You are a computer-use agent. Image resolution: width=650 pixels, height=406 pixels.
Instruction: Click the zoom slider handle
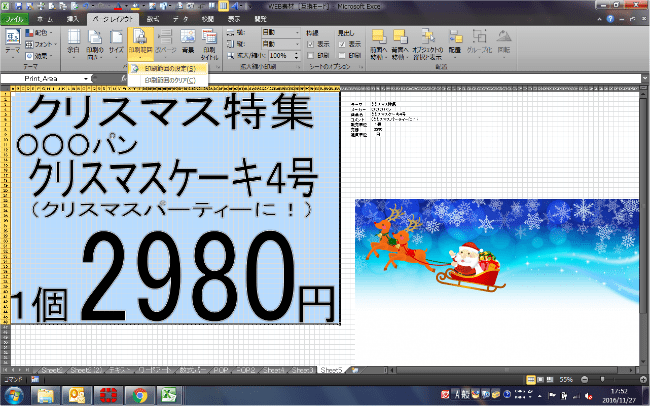[602, 379]
